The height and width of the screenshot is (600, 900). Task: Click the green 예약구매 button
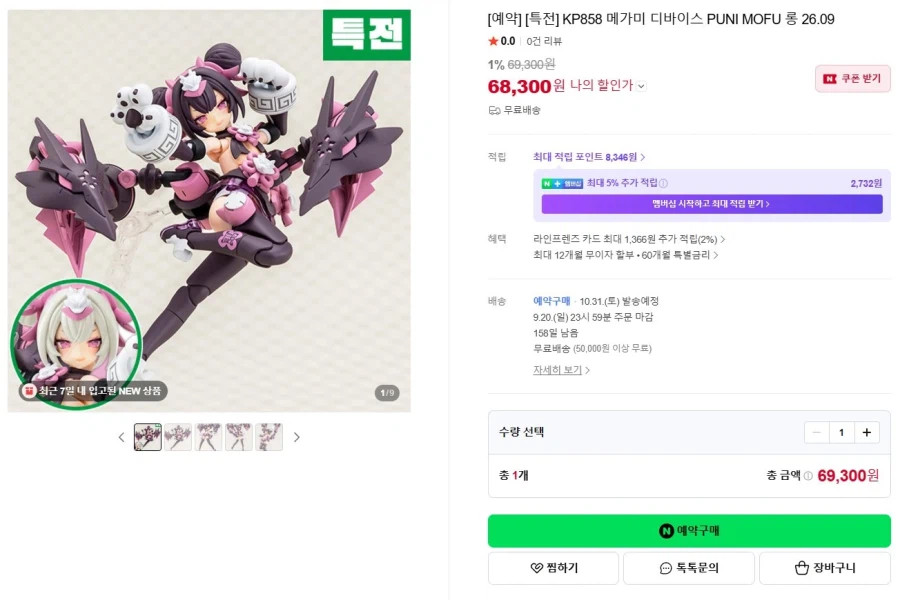point(689,531)
